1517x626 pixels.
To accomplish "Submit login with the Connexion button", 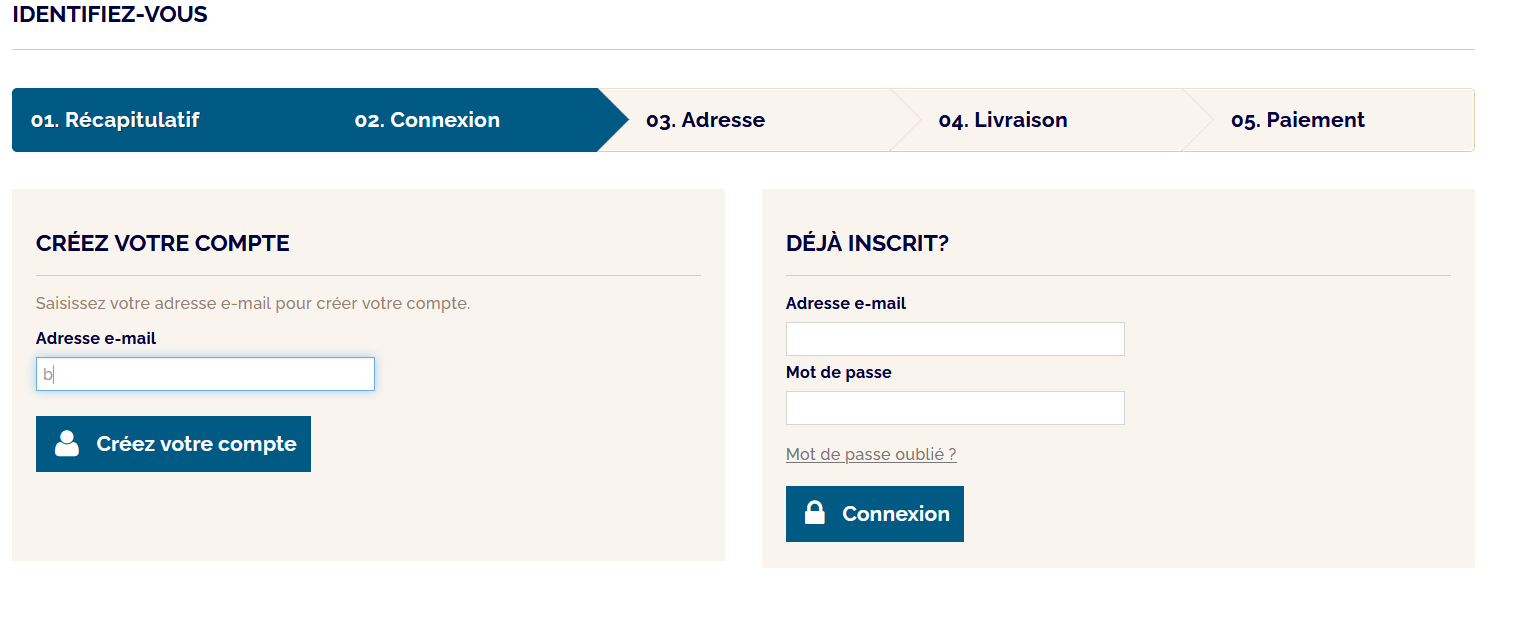I will pyautogui.click(x=875, y=514).
